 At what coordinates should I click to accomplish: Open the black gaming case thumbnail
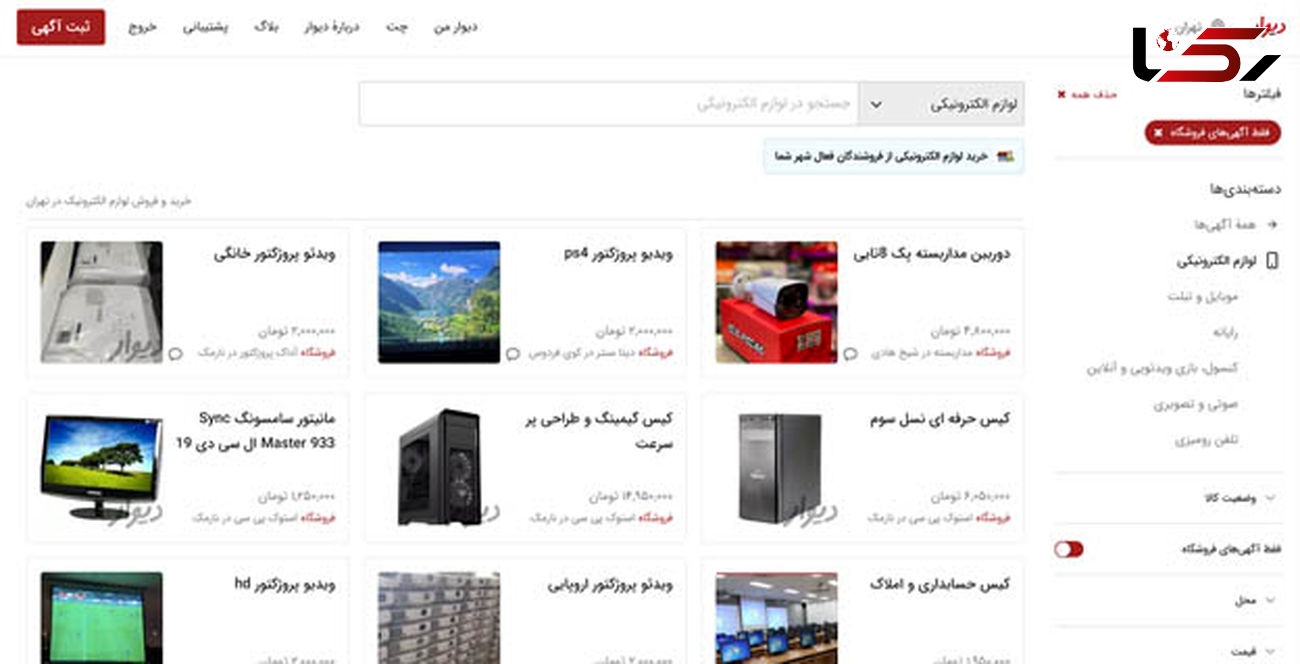point(439,467)
